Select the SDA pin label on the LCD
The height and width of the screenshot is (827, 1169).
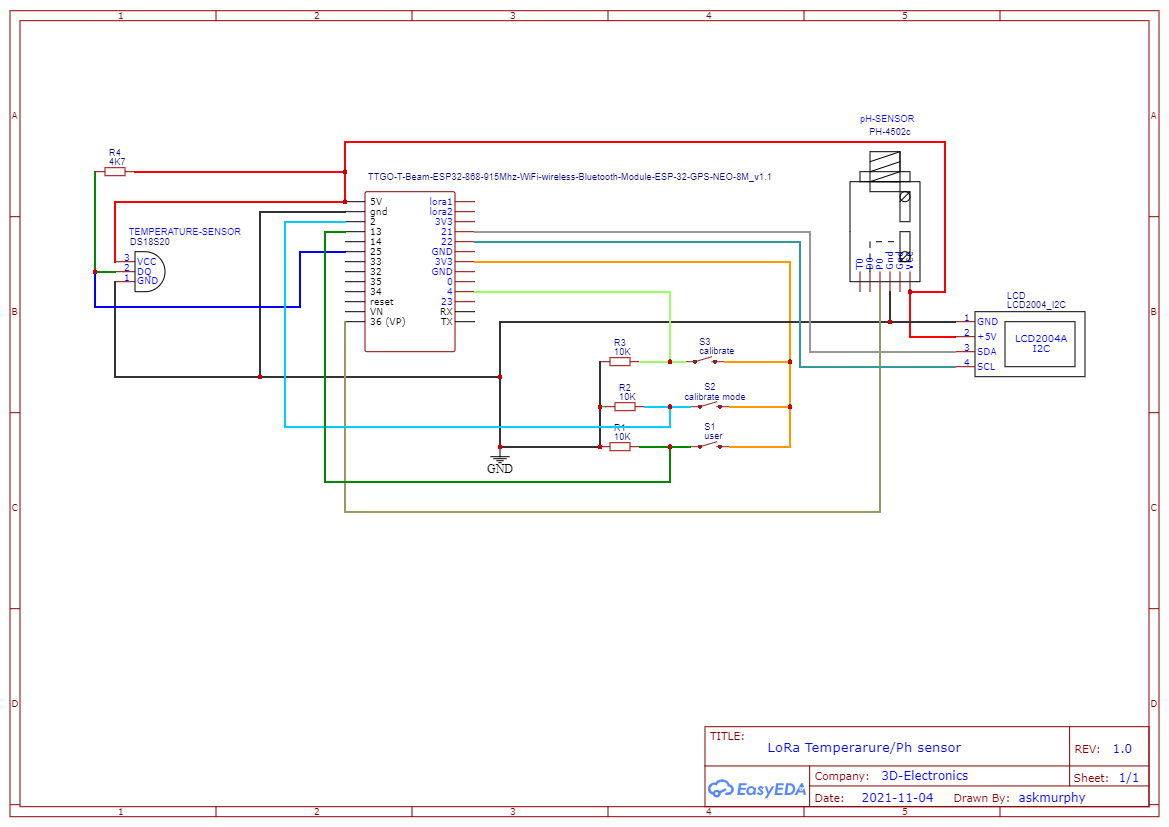click(986, 352)
